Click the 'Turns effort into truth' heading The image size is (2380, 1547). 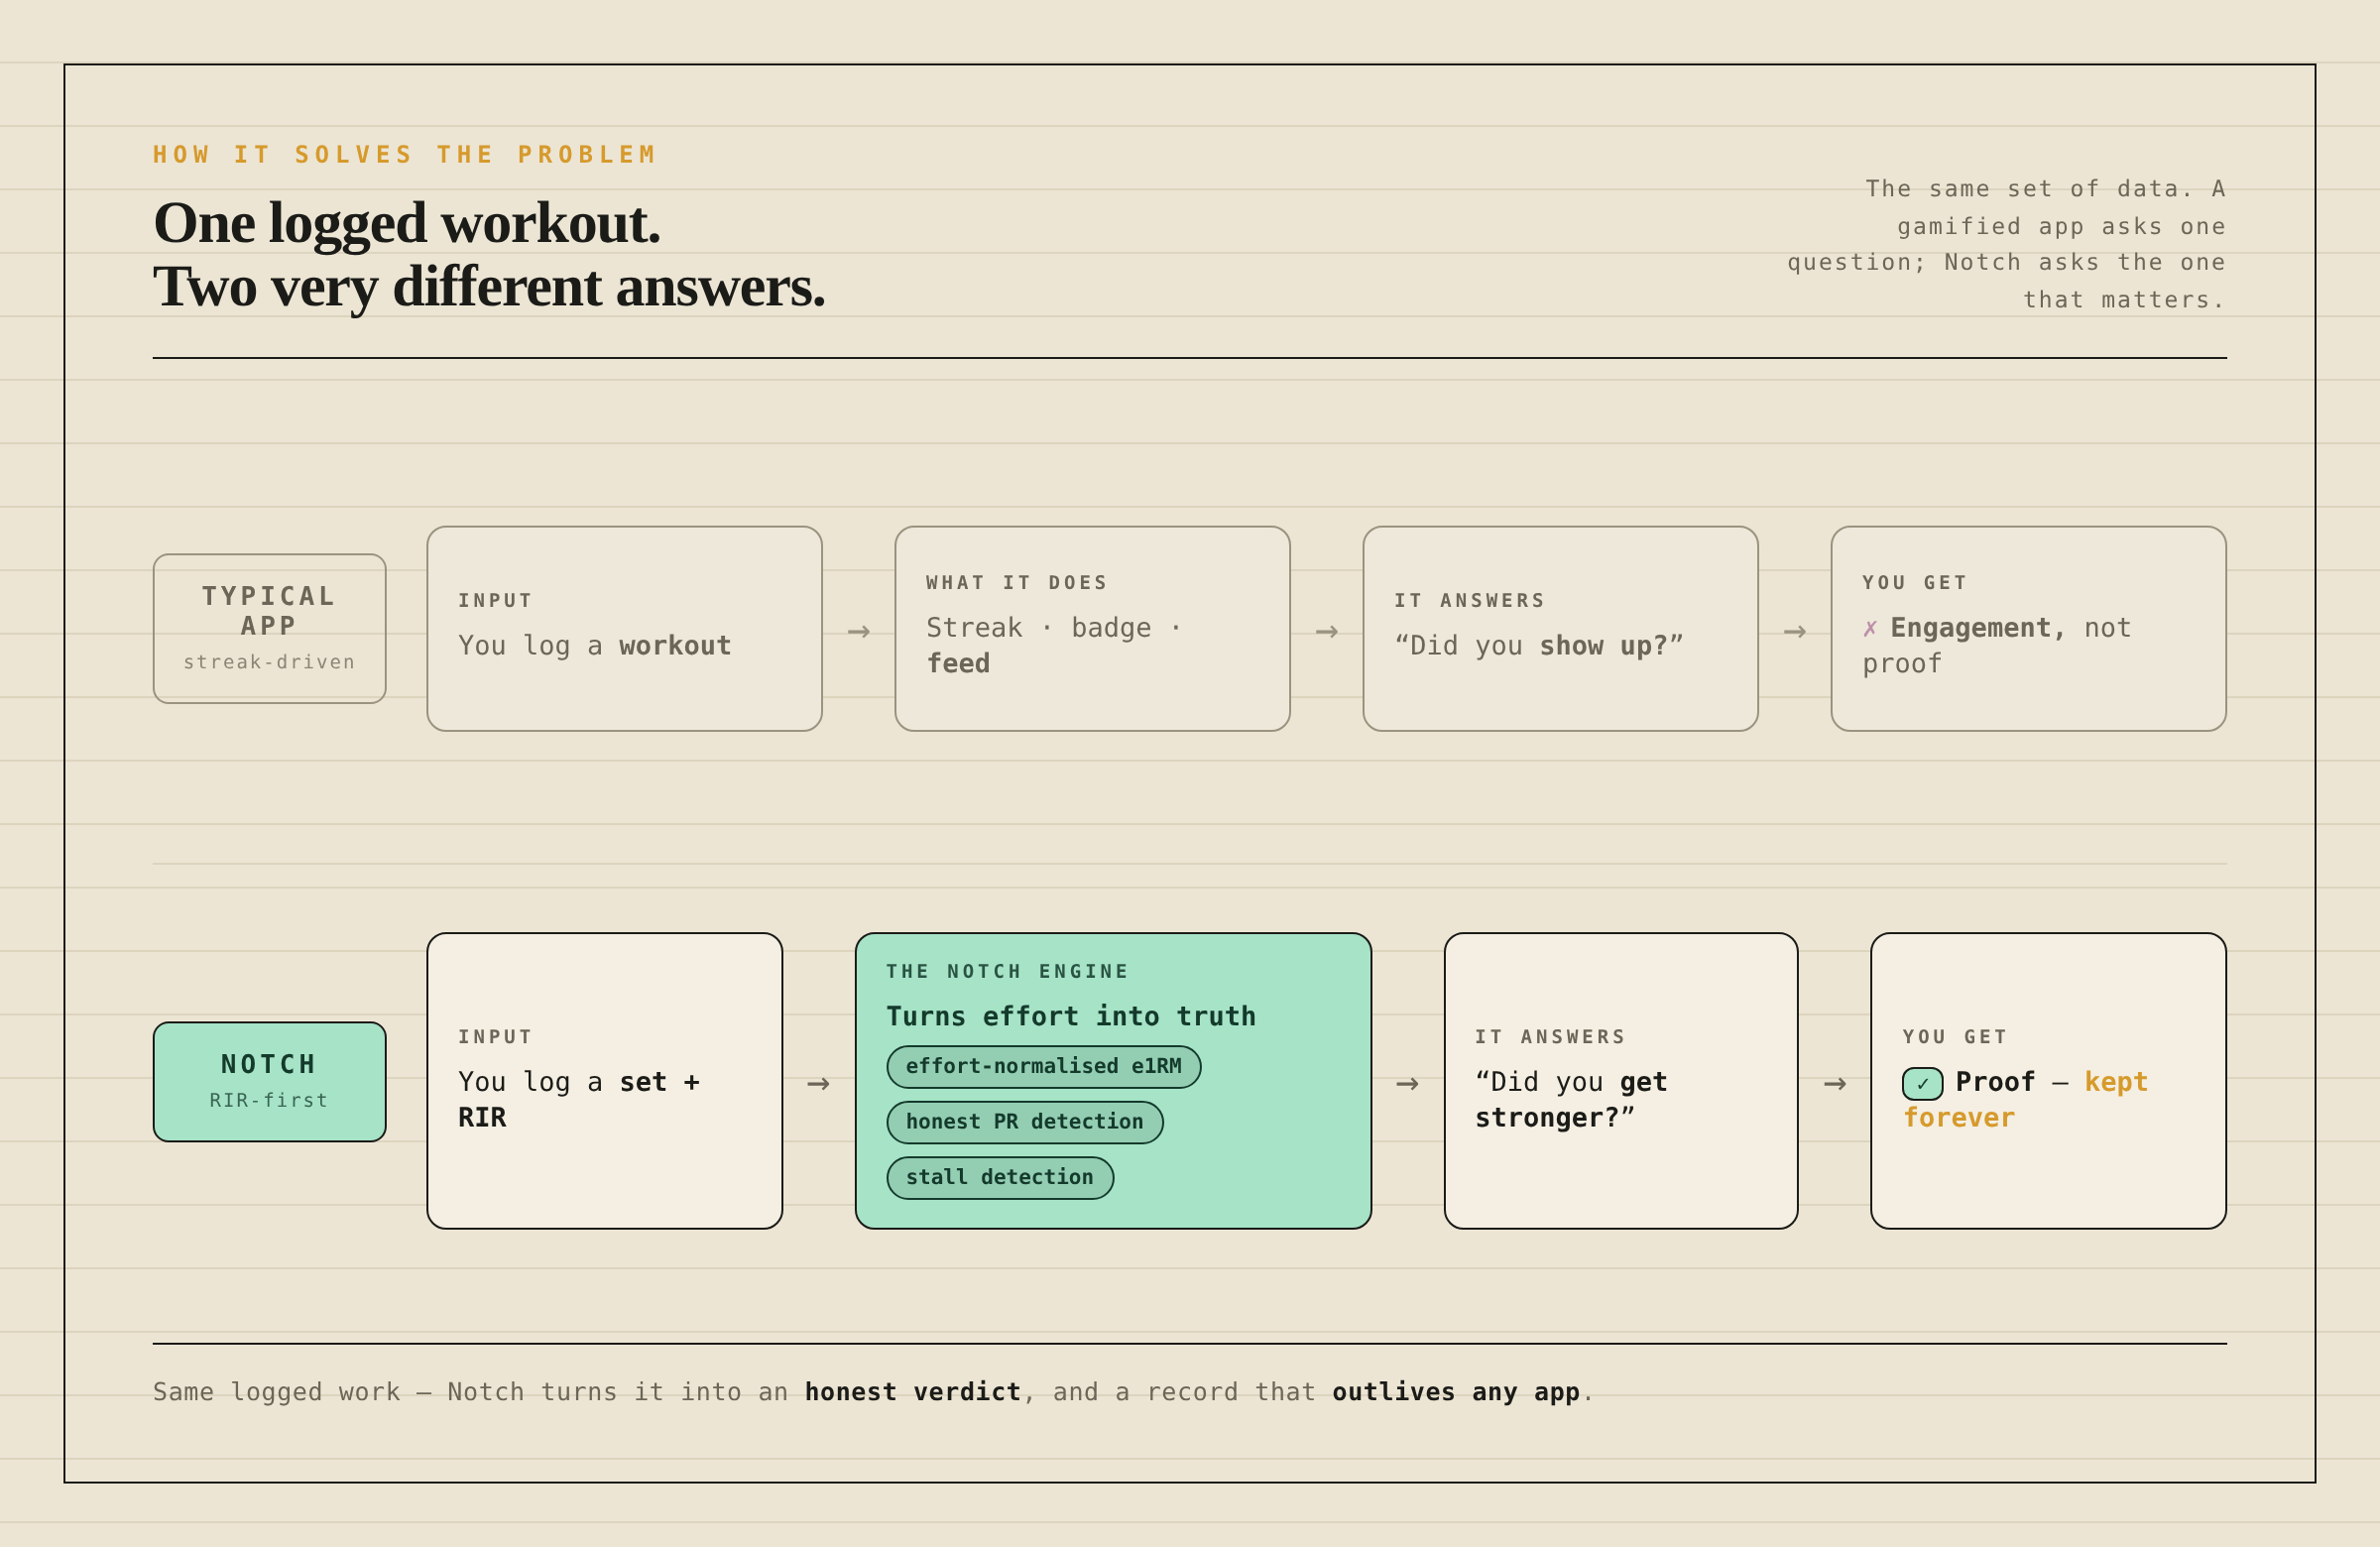click(1071, 1016)
